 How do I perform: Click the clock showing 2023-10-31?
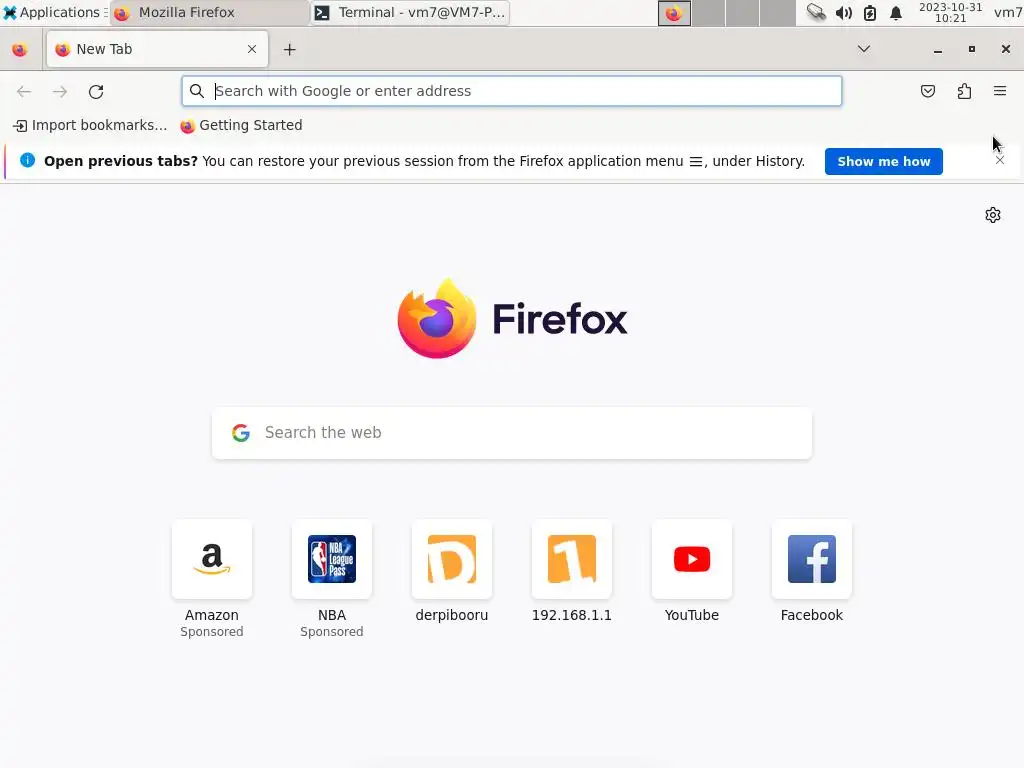pyautogui.click(x=950, y=12)
